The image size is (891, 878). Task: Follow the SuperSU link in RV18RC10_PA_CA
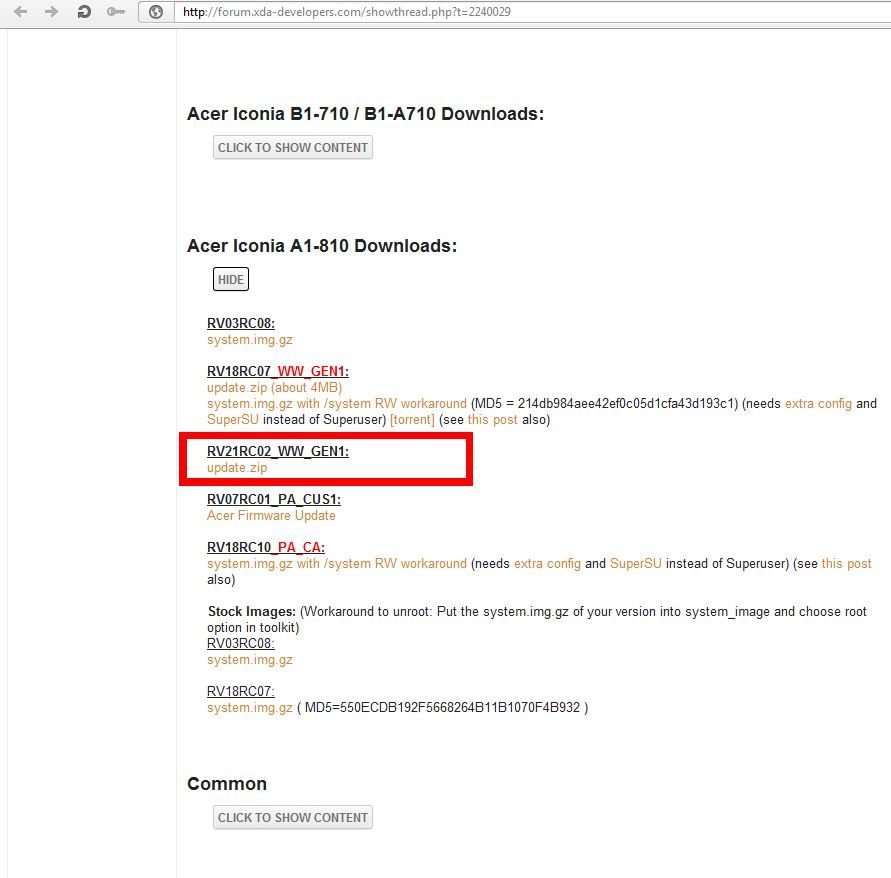click(636, 564)
